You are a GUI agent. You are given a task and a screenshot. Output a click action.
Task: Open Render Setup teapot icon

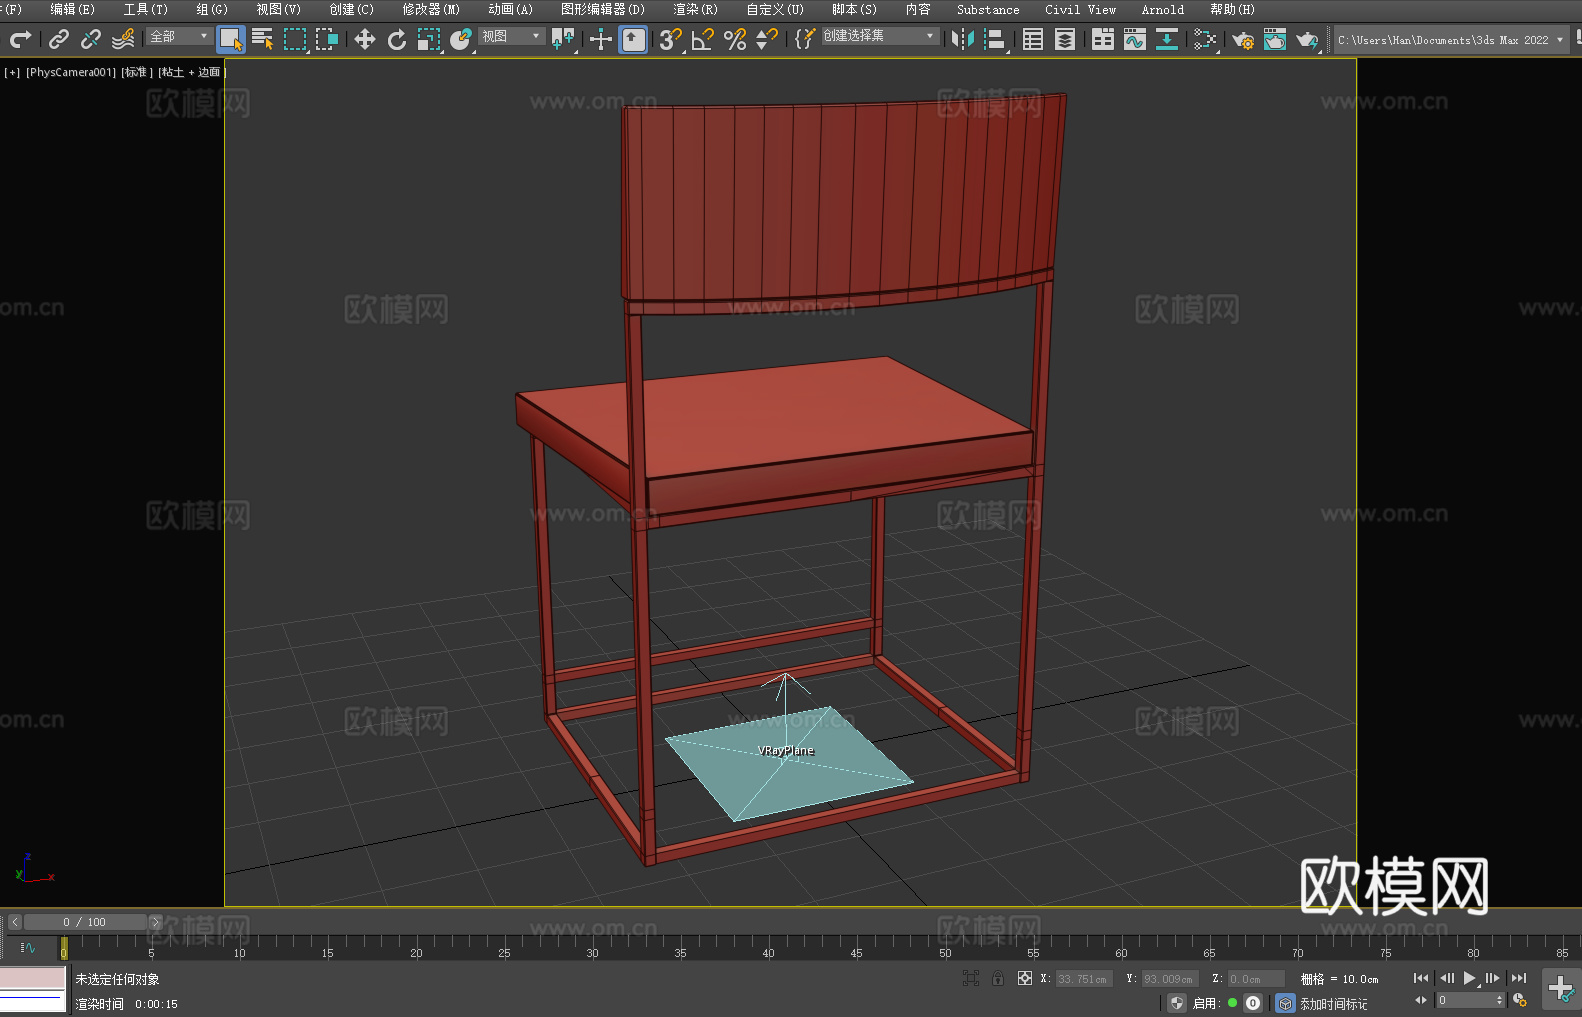coord(1243,40)
